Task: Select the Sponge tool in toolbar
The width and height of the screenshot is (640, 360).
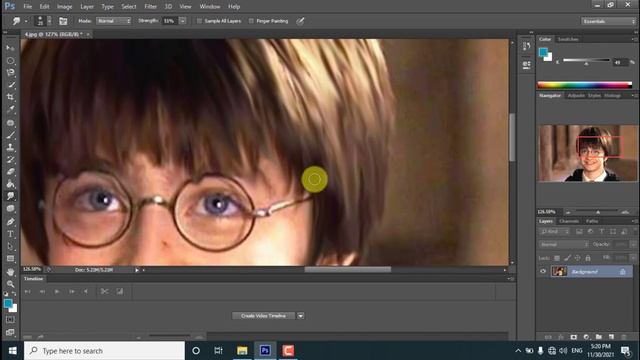Action: [10, 209]
